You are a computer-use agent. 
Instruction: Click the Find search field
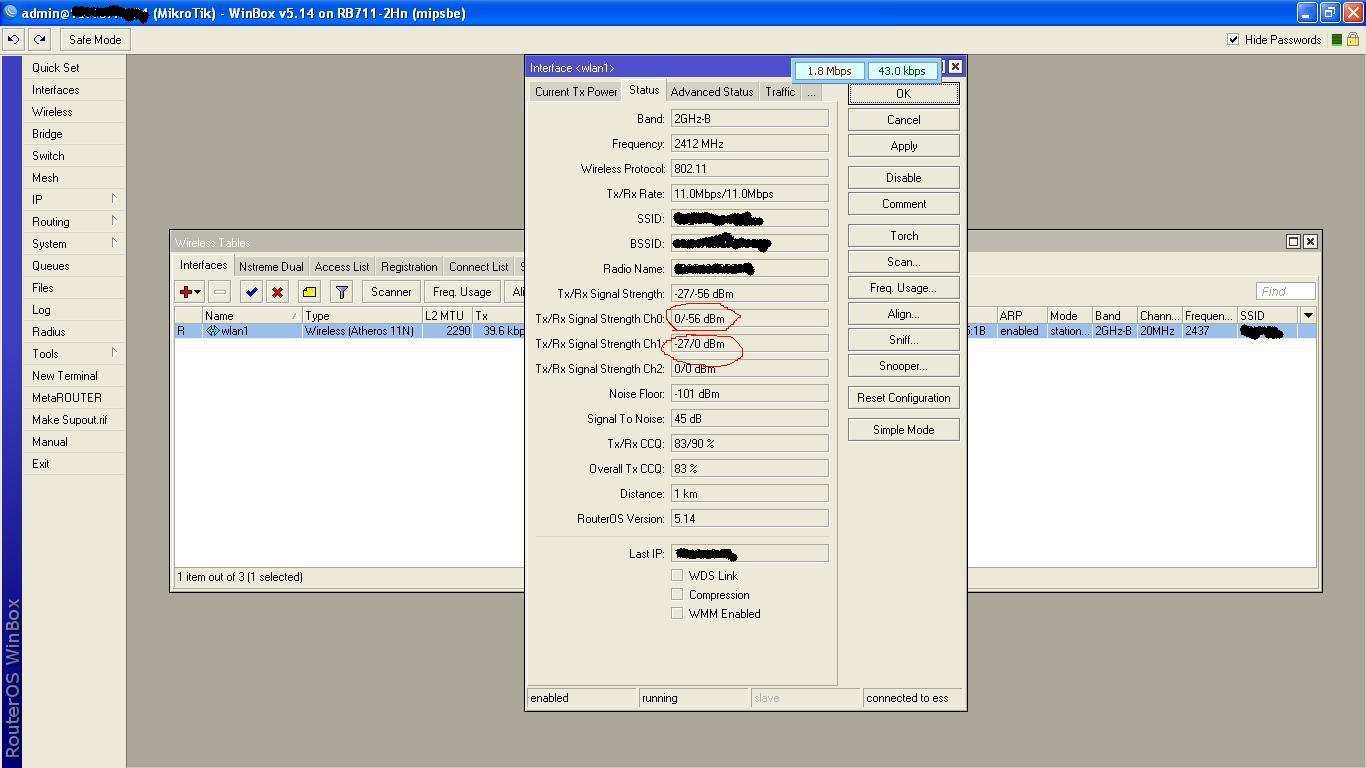(x=1285, y=291)
